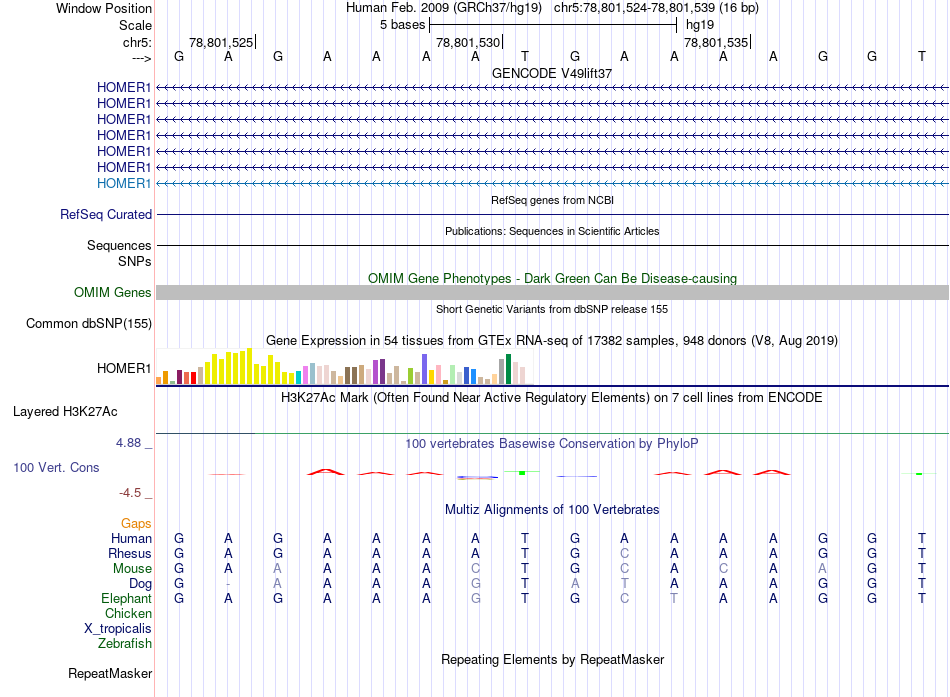
Task: Select the light blue HOMER1 transcript label
Action: click(x=124, y=183)
